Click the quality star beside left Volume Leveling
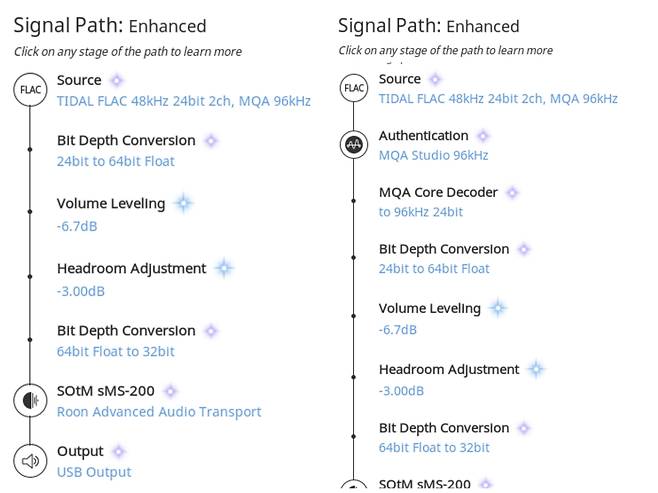 182,204
